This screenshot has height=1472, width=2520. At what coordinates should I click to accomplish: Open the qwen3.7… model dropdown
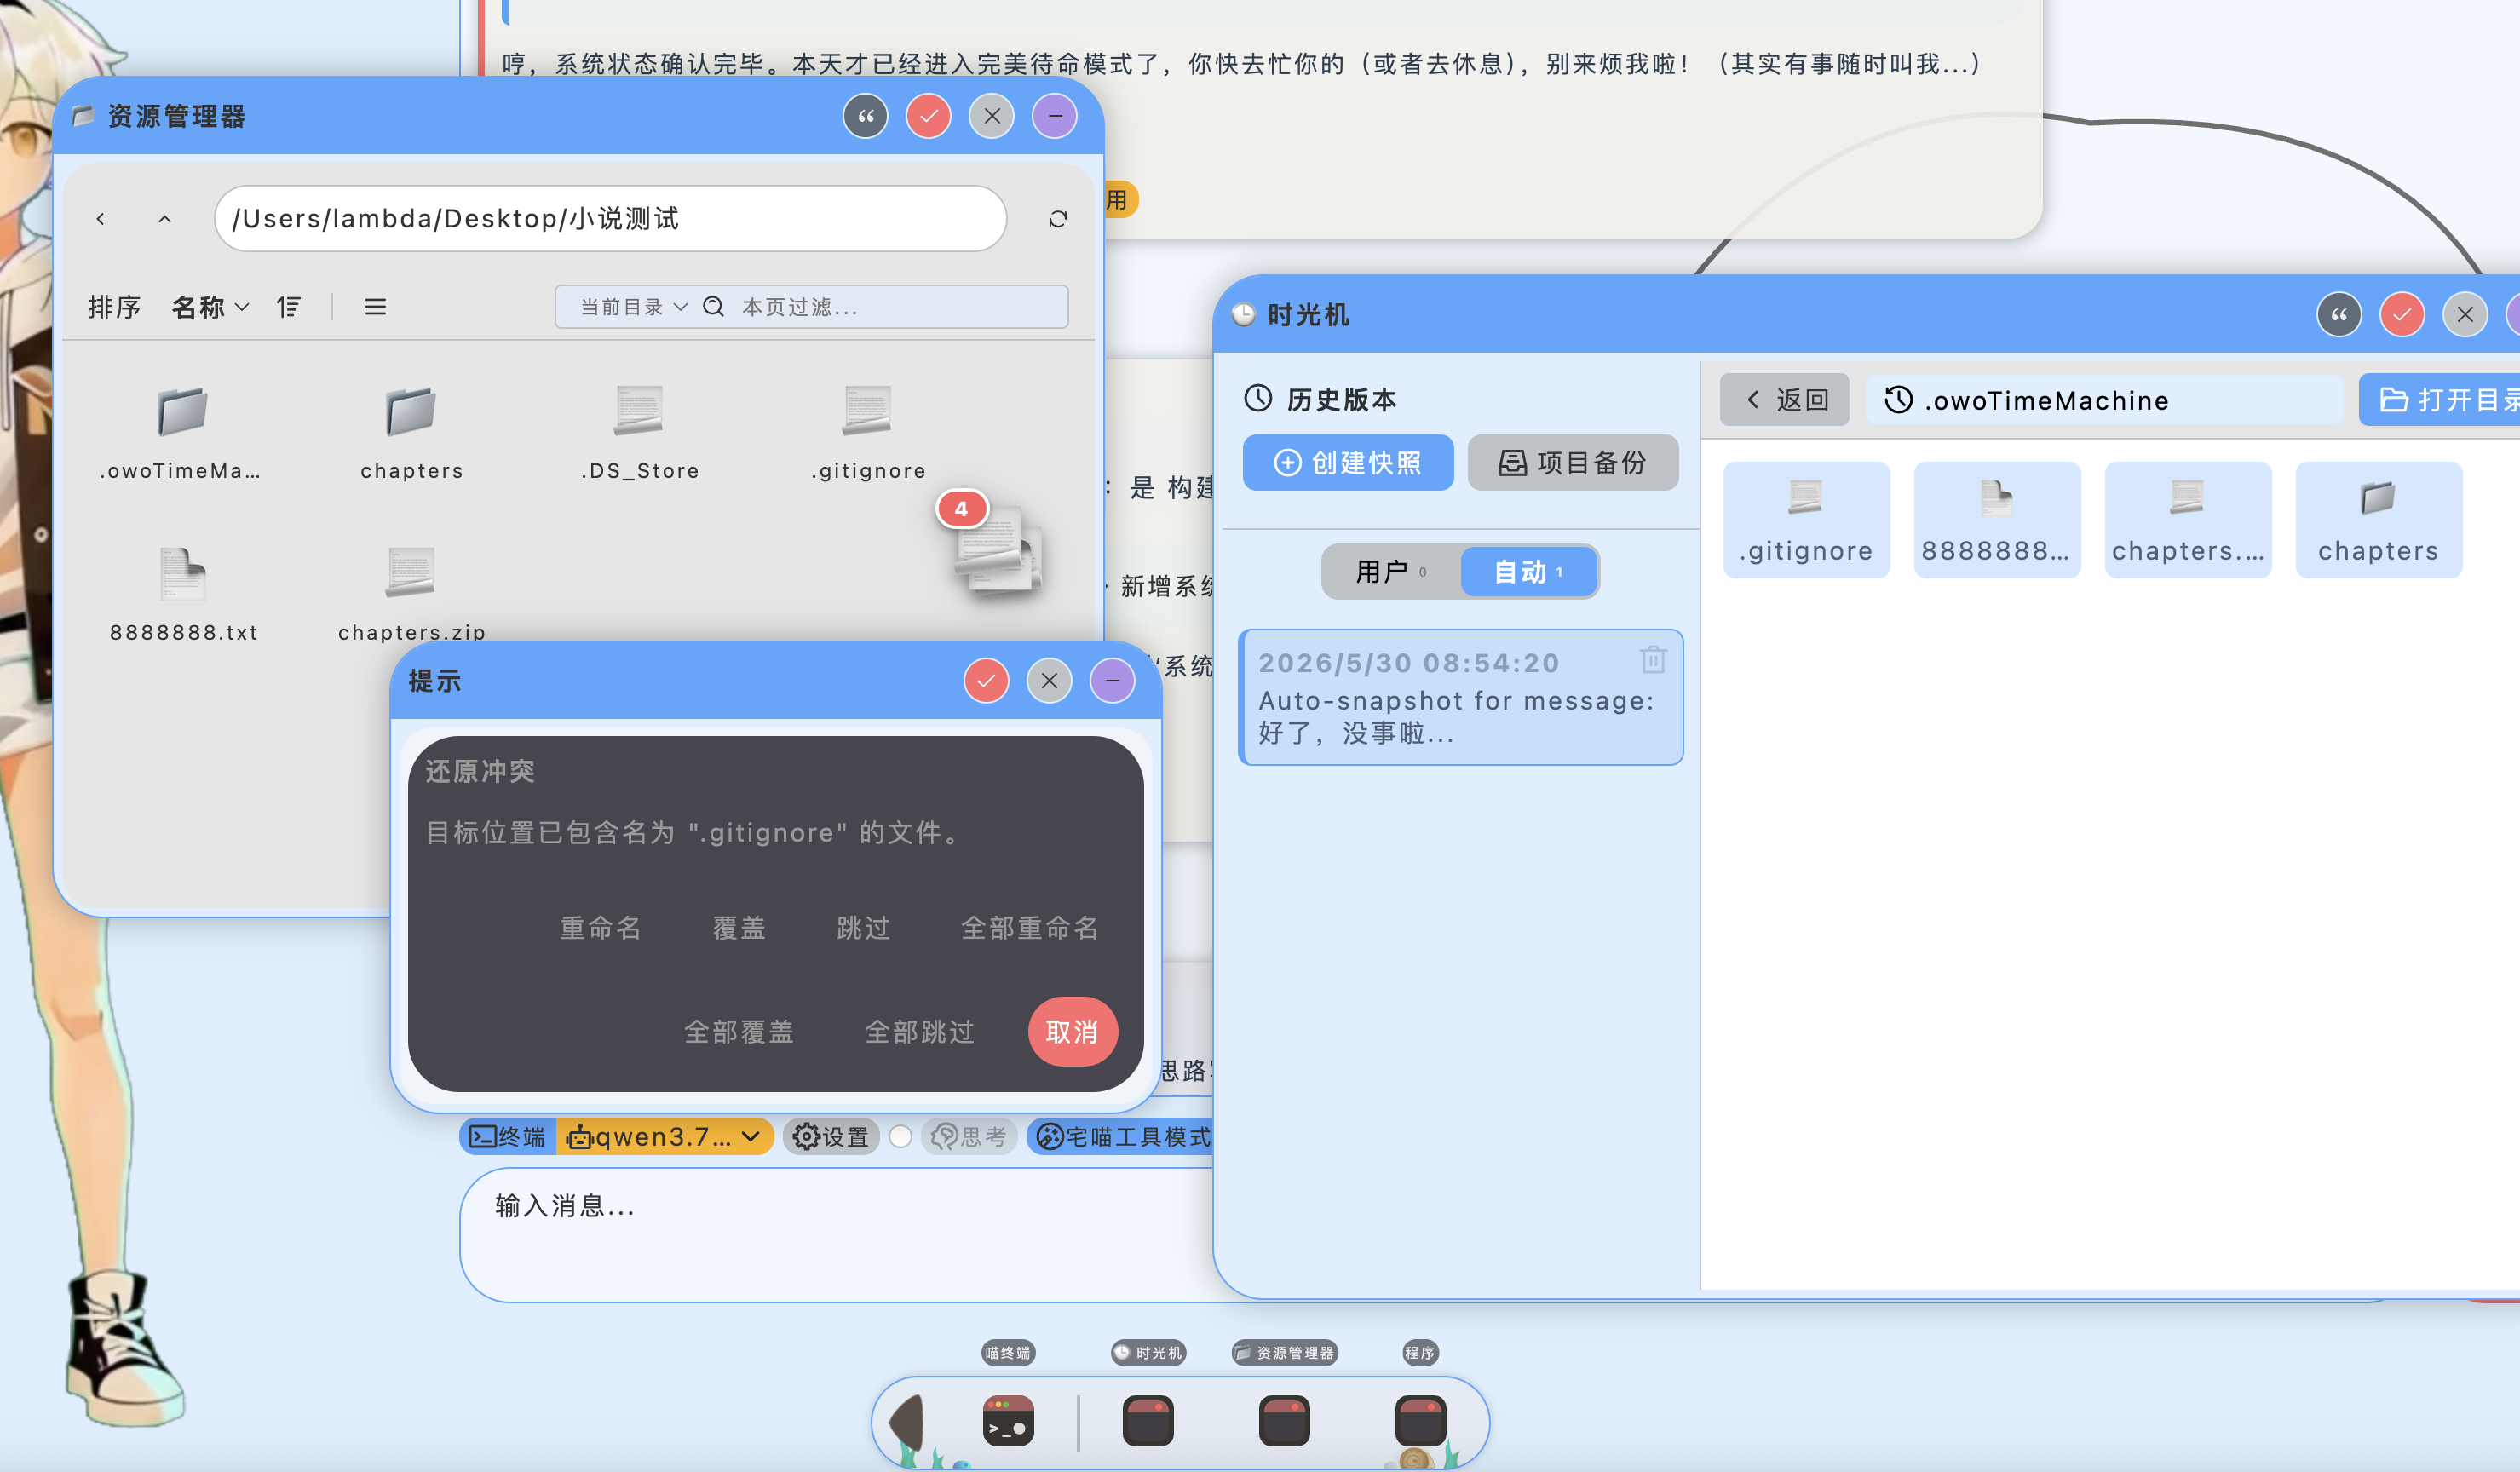[x=664, y=1137]
